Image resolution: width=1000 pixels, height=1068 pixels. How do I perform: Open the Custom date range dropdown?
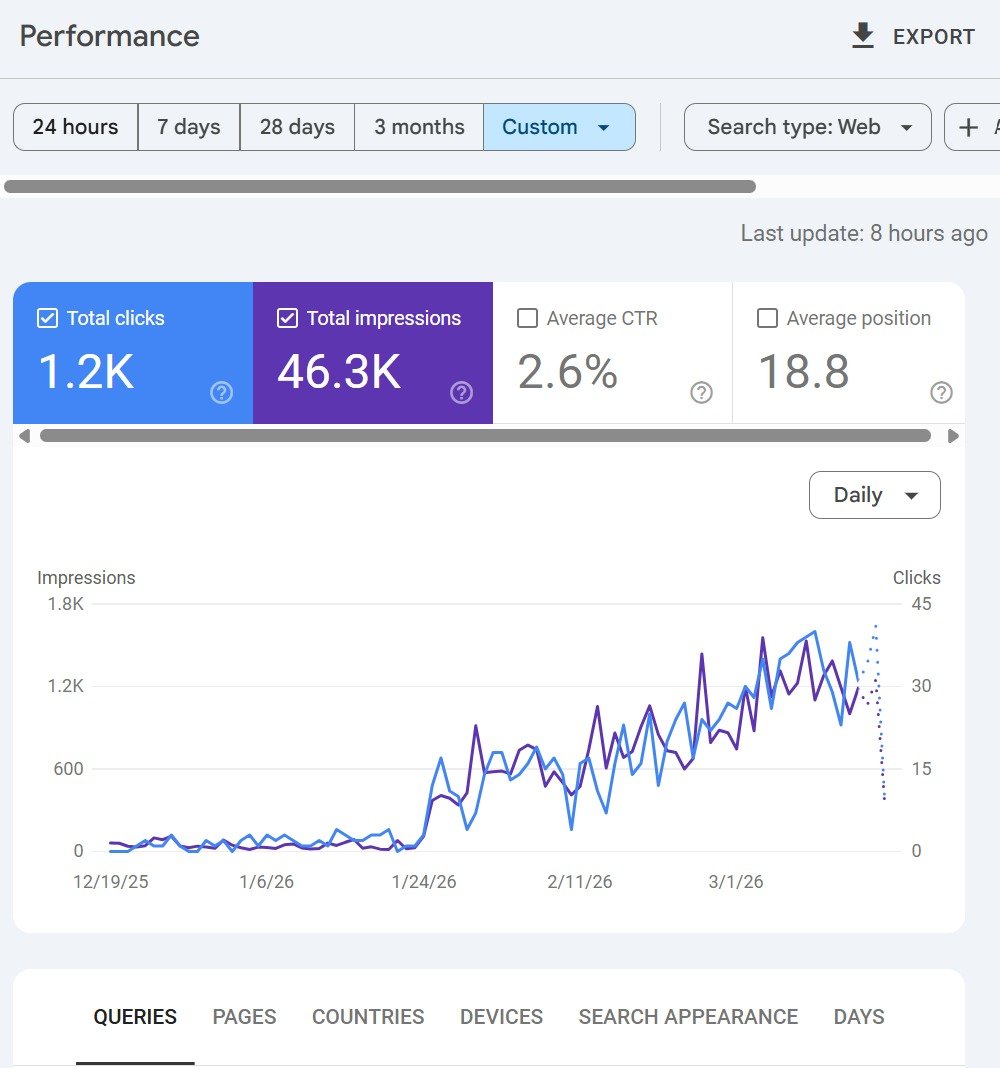click(558, 127)
